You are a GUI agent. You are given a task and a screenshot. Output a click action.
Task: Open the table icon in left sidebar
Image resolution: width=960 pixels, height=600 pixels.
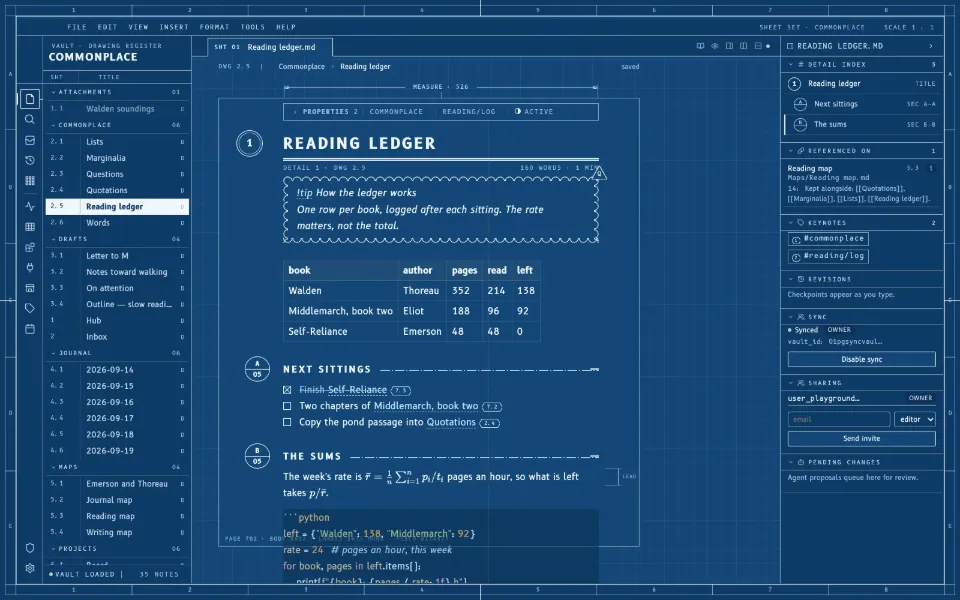pos(29,227)
